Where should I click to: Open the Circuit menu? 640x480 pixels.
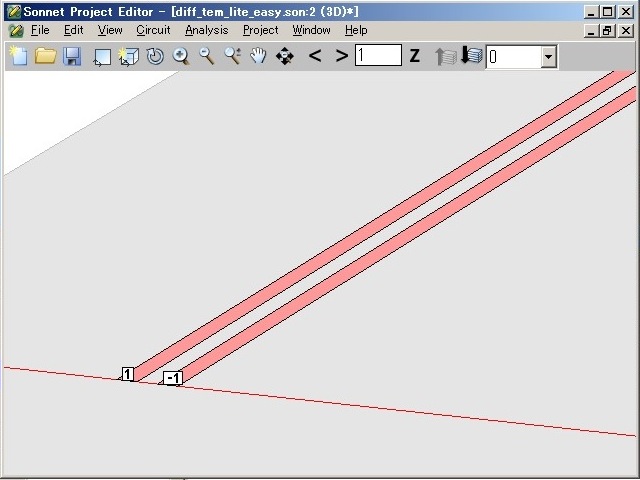pos(153,30)
